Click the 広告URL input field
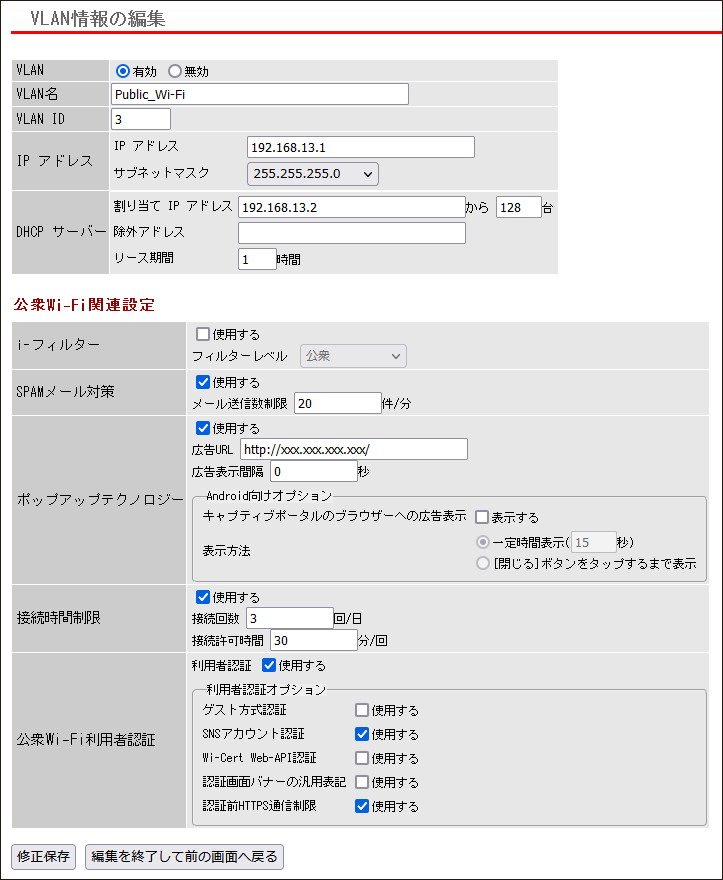Viewport: 723px width, 880px height. point(354,449)
